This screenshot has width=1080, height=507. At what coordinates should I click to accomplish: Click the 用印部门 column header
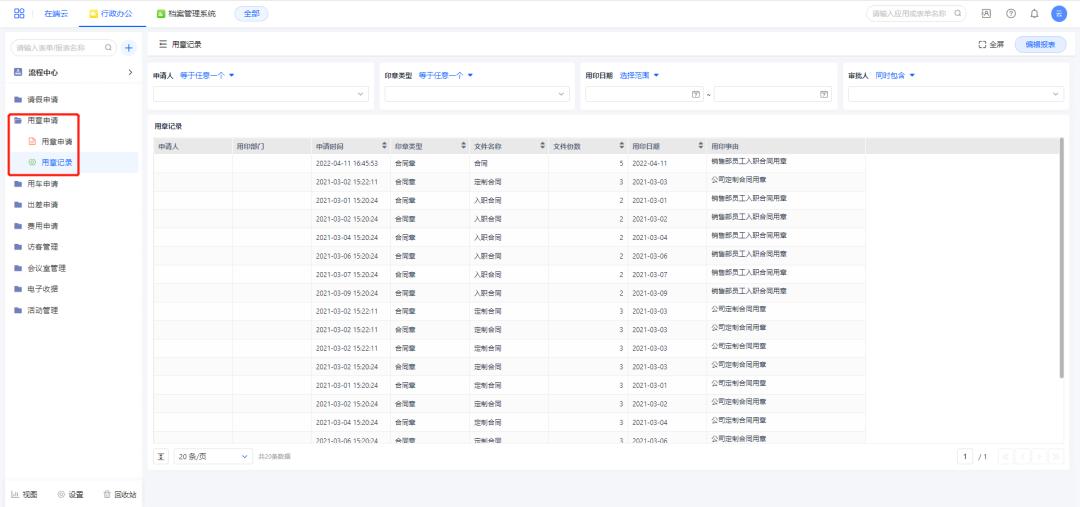[272, 146]
